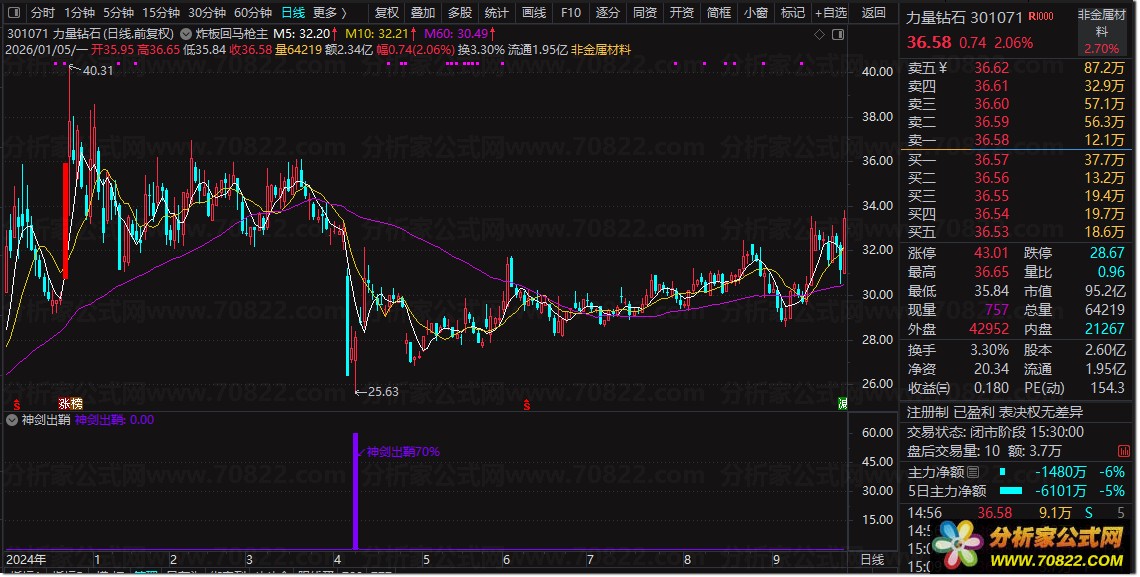The height and width of the screenshot is (577, 1140).
Task: Click the 同资 toolbar button
Action: pos(645,12)
